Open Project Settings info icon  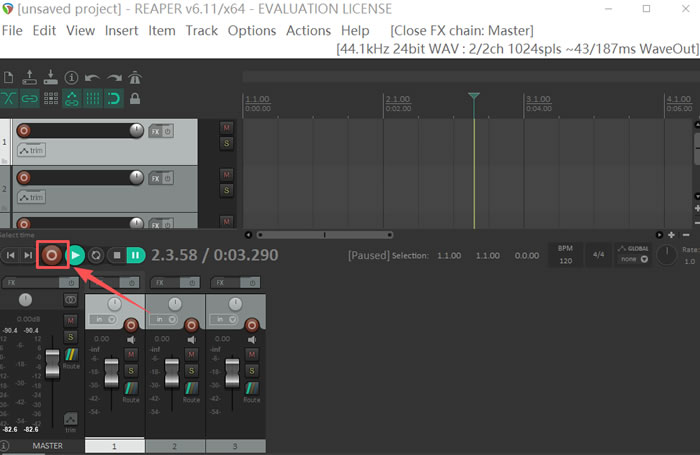click(x=70, y=77)
